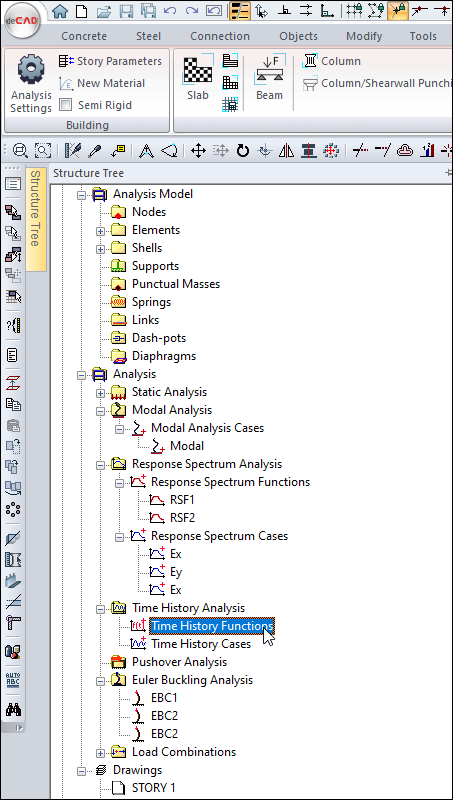This screenshot has width=453, height=800.
Task: Click the eyedropper icon in toolbar
Action: (95, 151)
